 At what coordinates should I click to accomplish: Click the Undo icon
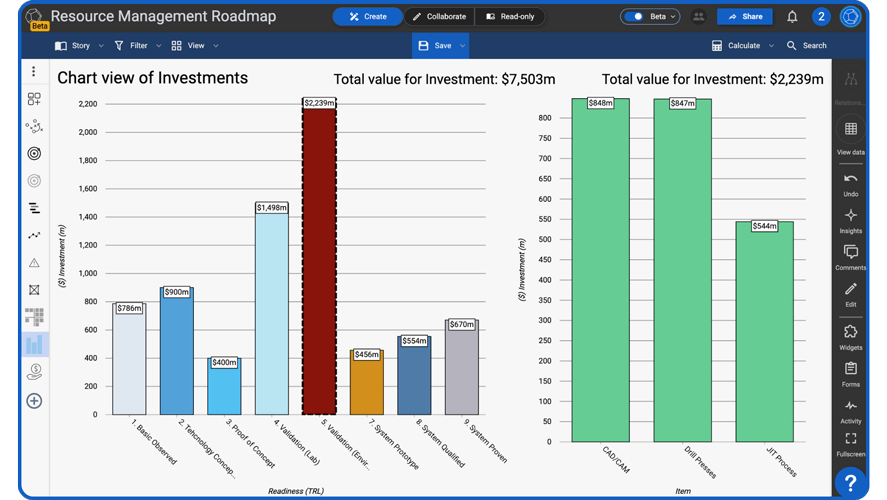click(x=850, y=183)
